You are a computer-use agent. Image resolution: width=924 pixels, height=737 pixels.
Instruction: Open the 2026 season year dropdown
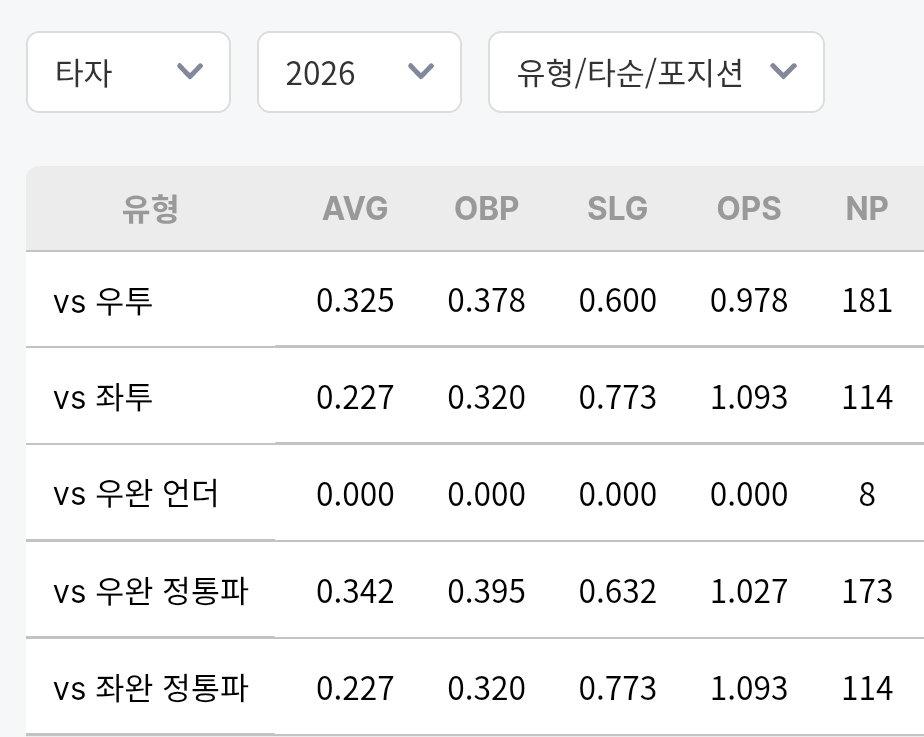click(x=359, y=72)
